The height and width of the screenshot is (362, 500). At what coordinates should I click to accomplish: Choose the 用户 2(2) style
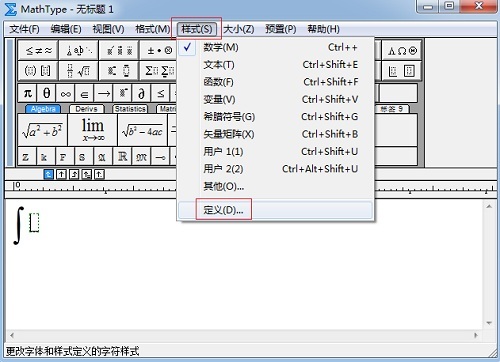pyautogui.click(x=275, y=169)
